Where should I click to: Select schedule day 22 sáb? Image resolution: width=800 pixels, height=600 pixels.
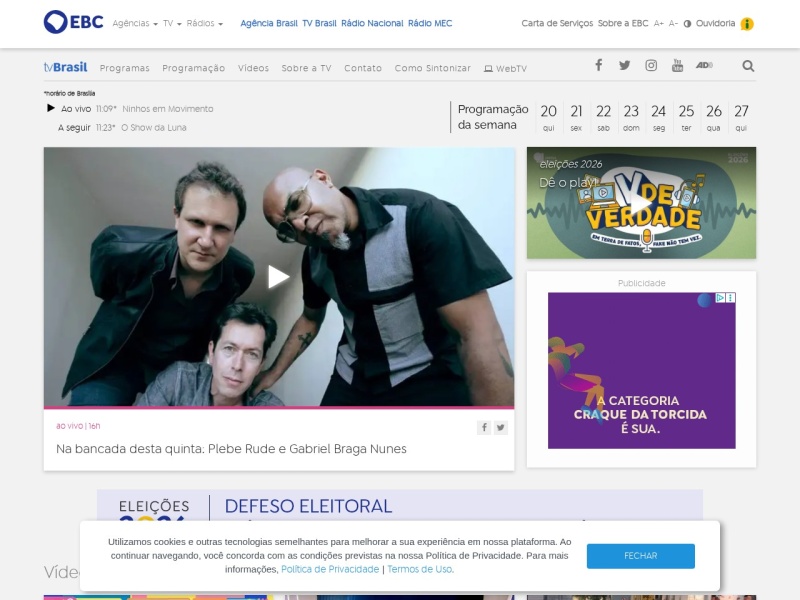coord(604,118)
